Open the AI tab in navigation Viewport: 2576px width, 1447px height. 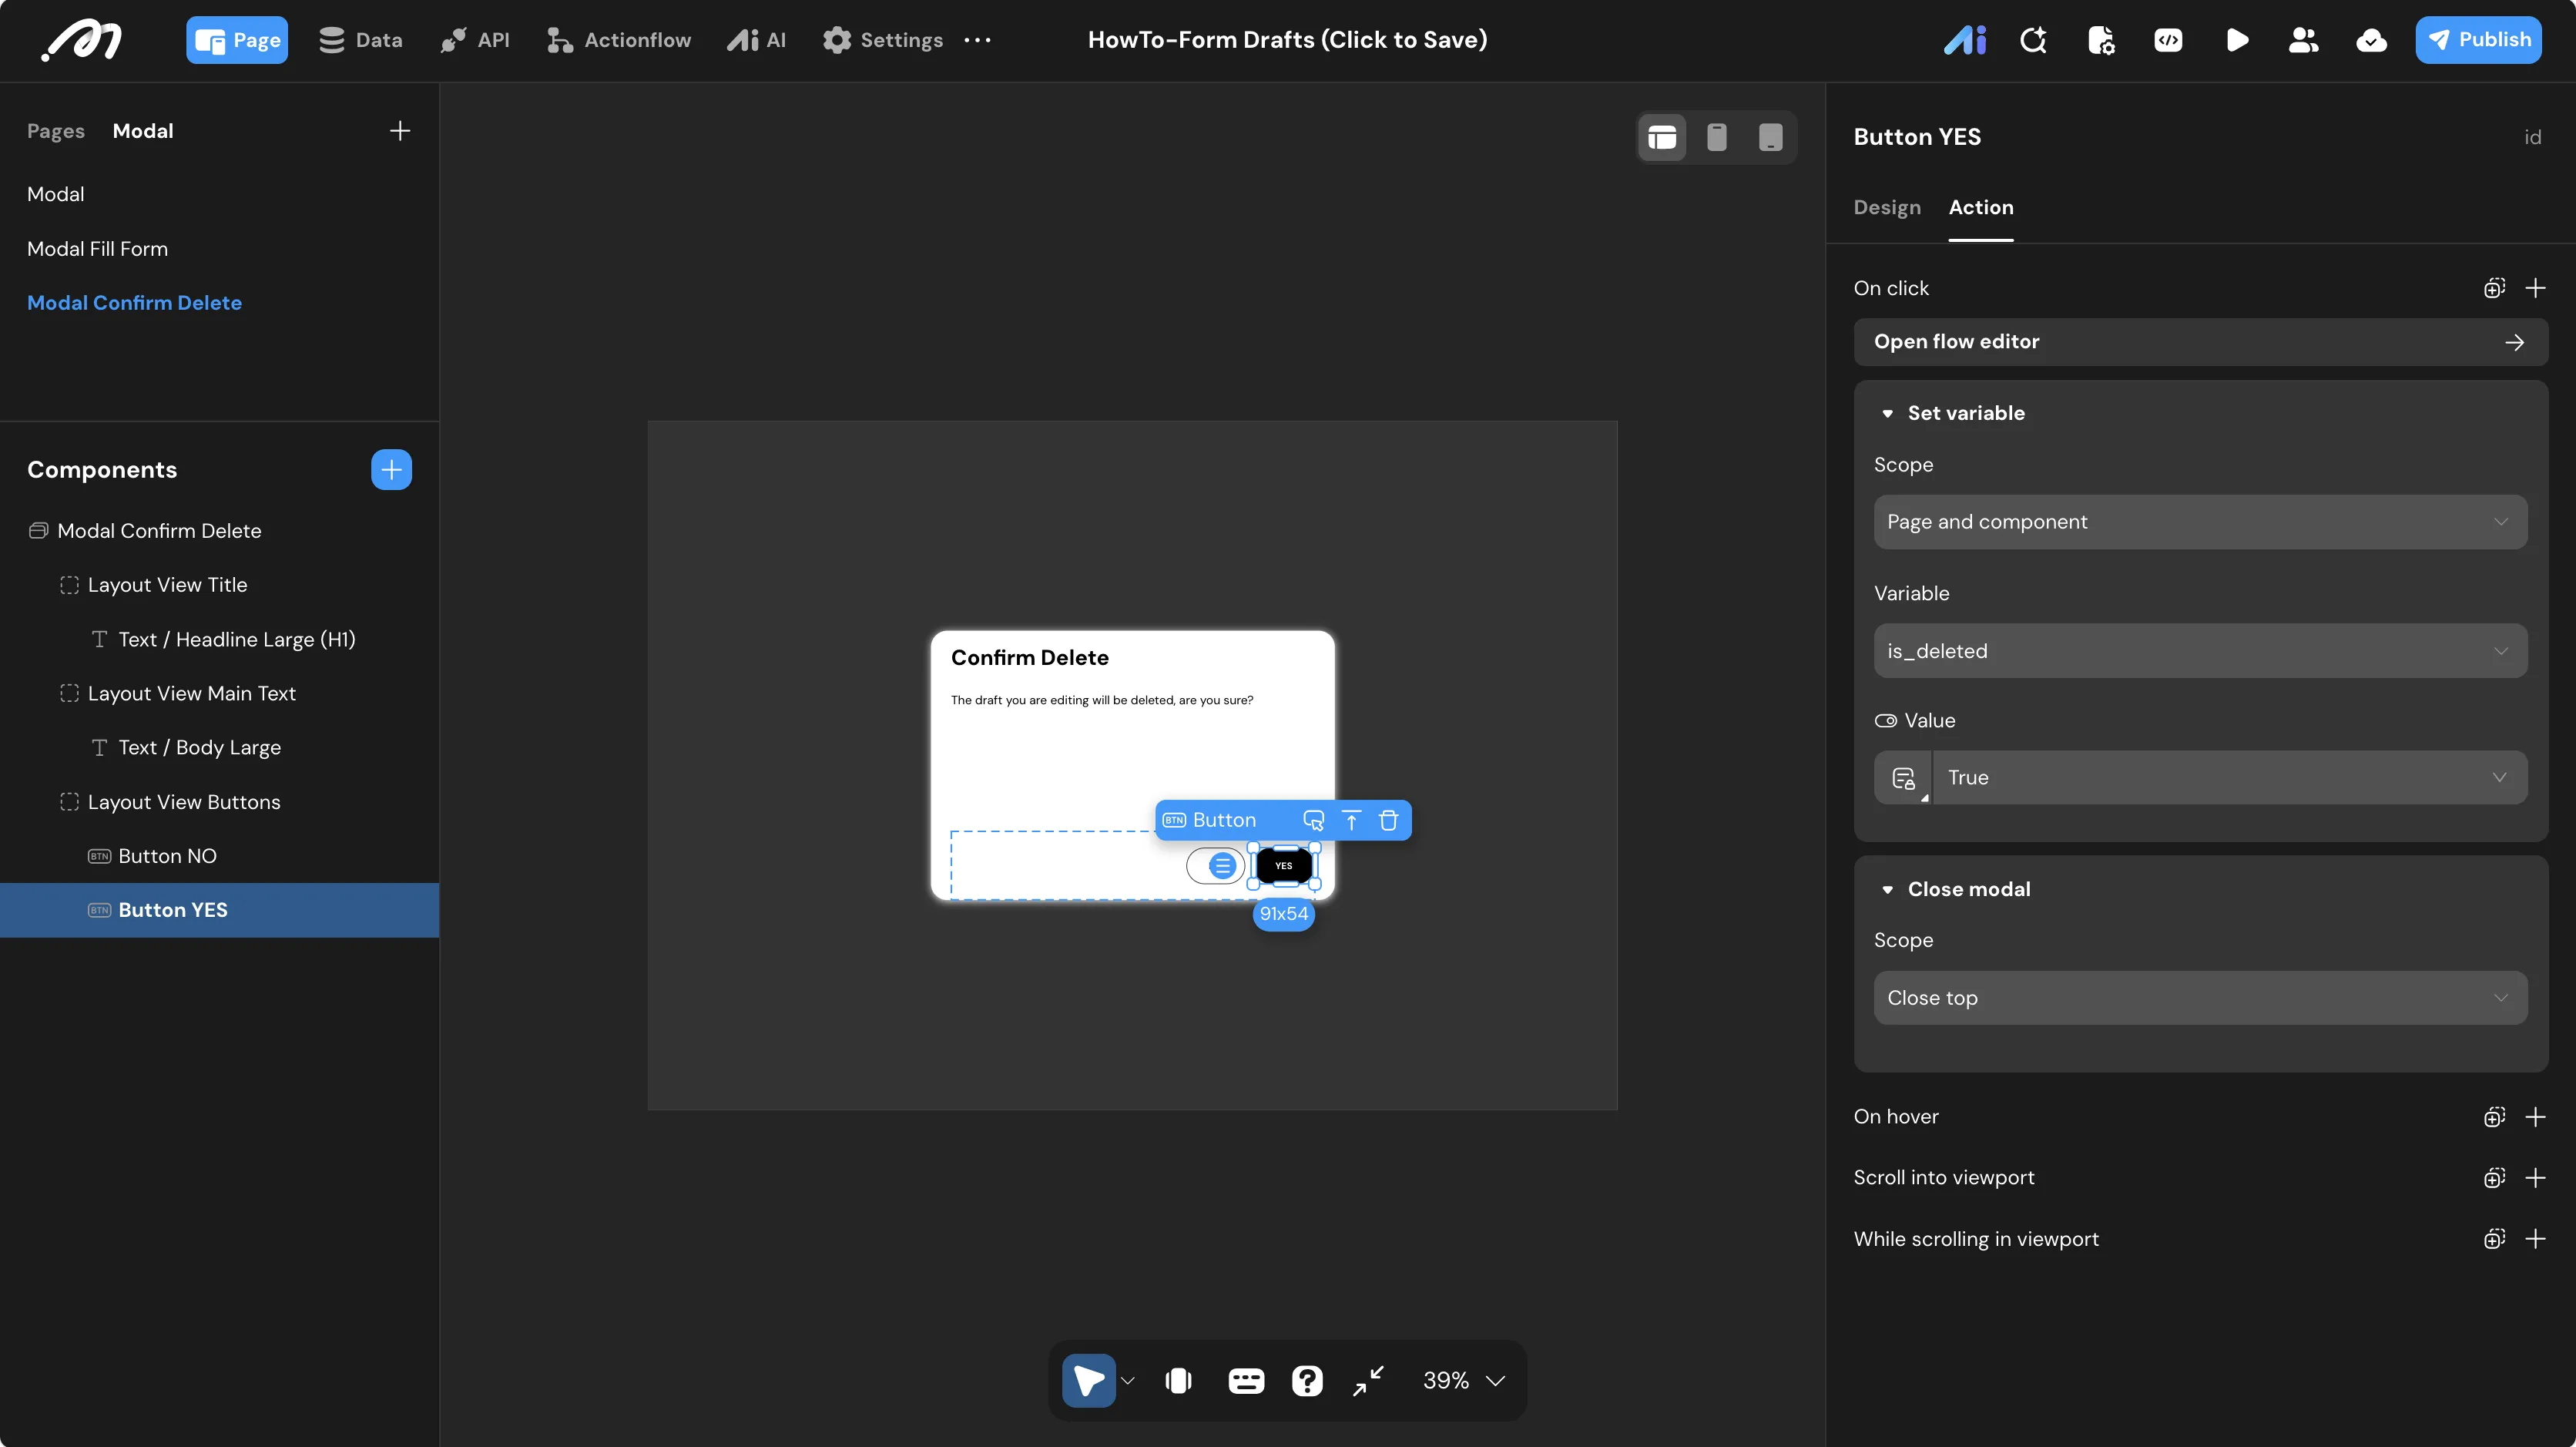(757, 40)
